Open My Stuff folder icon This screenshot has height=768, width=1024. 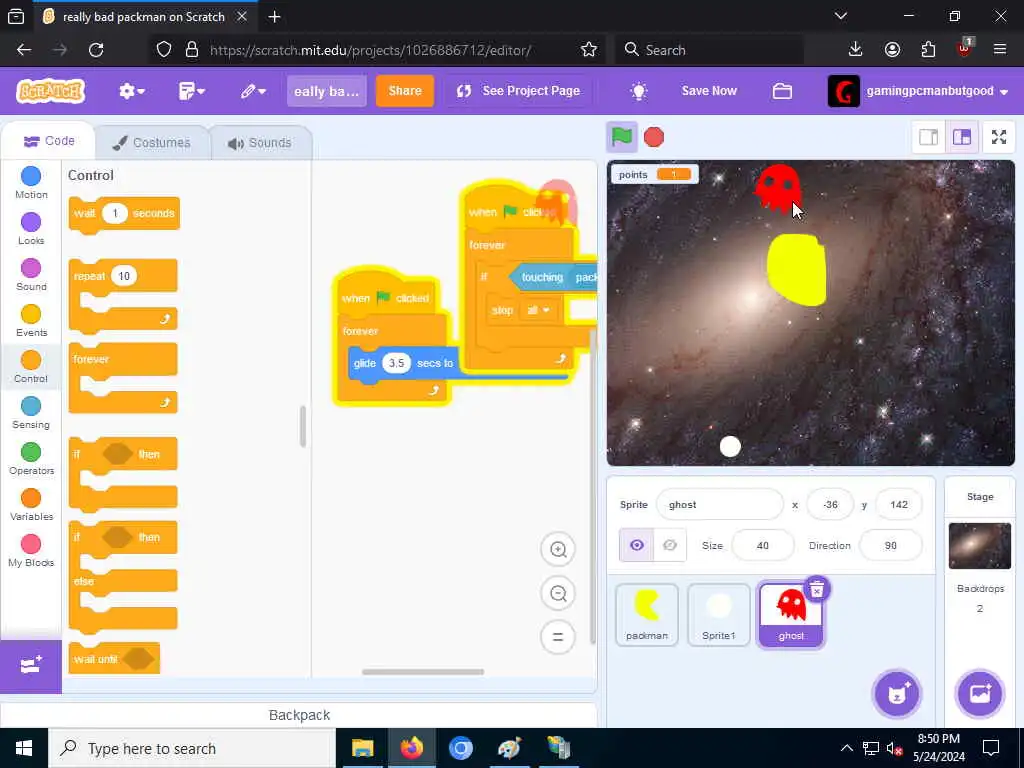coord(782,91)
